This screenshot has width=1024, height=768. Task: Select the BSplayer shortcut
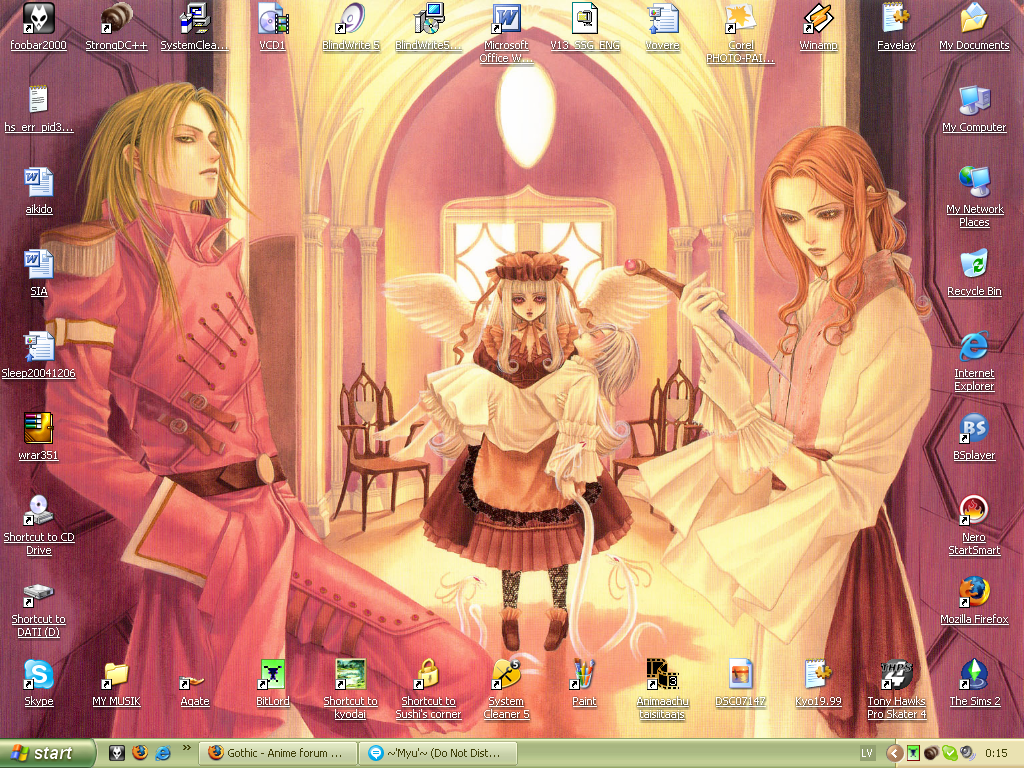tap(974, 437)
